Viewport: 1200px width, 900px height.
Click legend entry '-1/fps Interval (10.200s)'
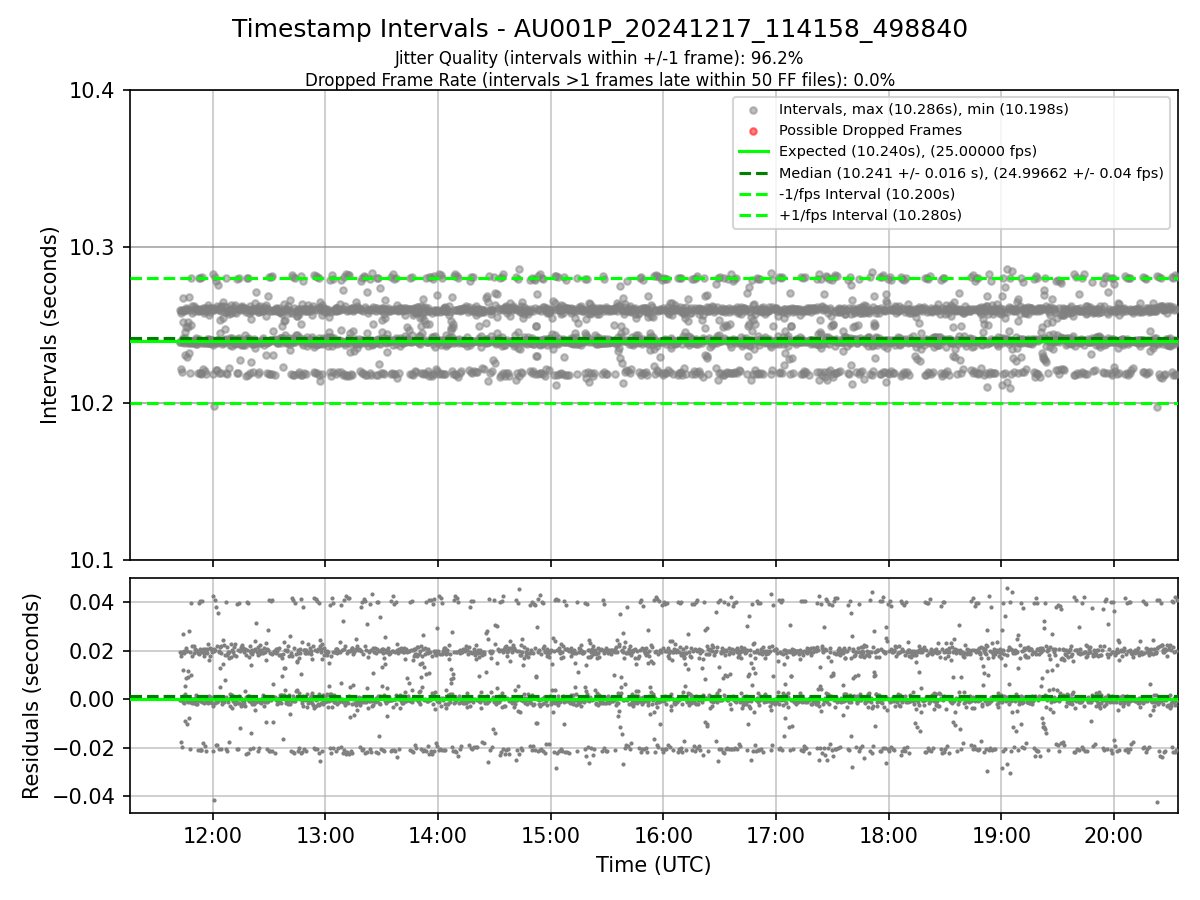pyautogui.click(x=867, y=194)
